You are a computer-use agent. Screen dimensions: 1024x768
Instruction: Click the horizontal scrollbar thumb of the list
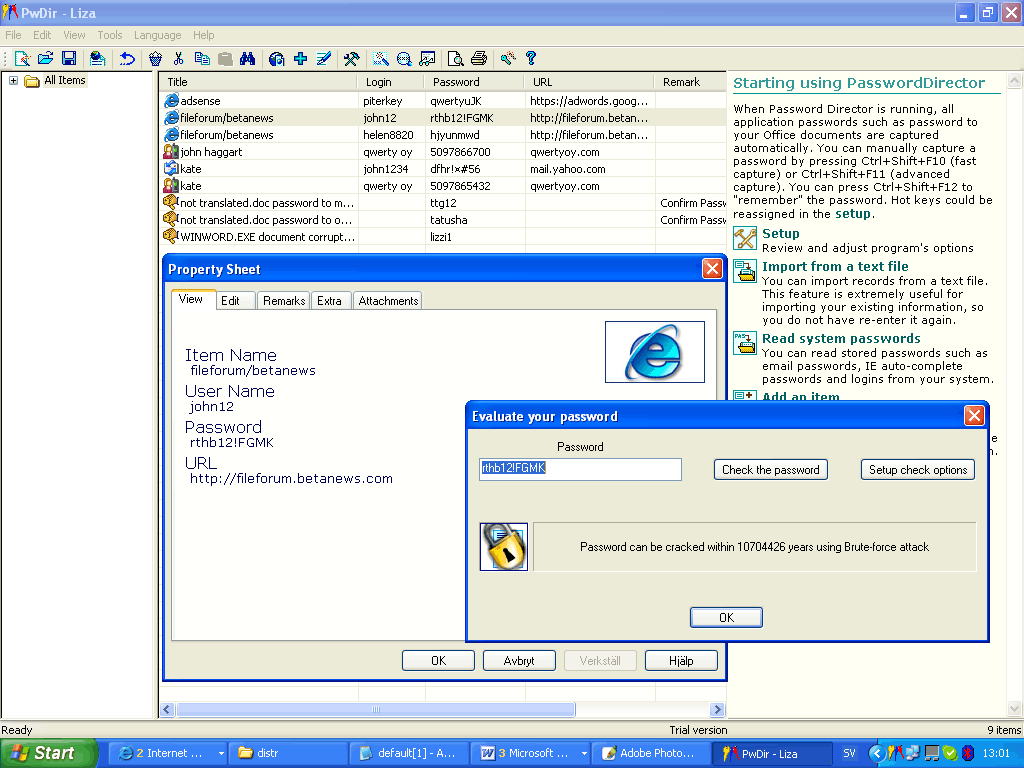376,709
